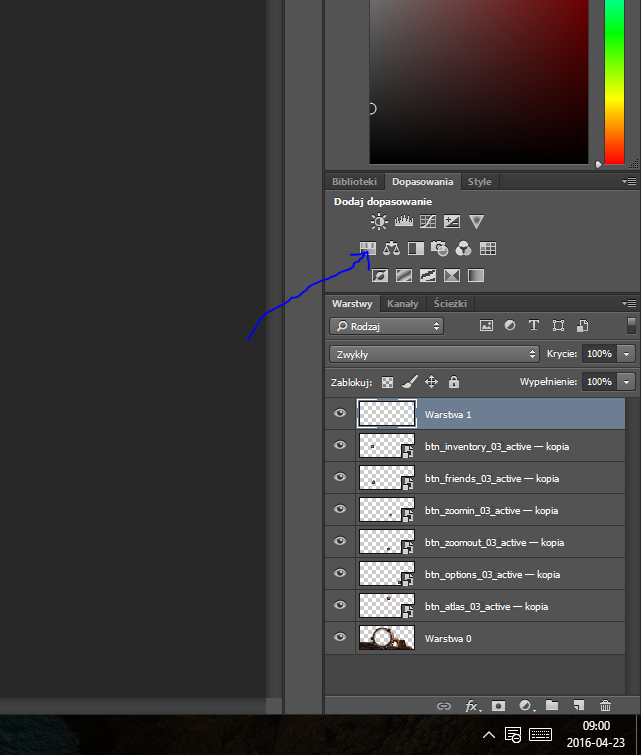Open the Zwykły blend mode dropdown
Screen dimensions: 641x755
pos(434,354)
